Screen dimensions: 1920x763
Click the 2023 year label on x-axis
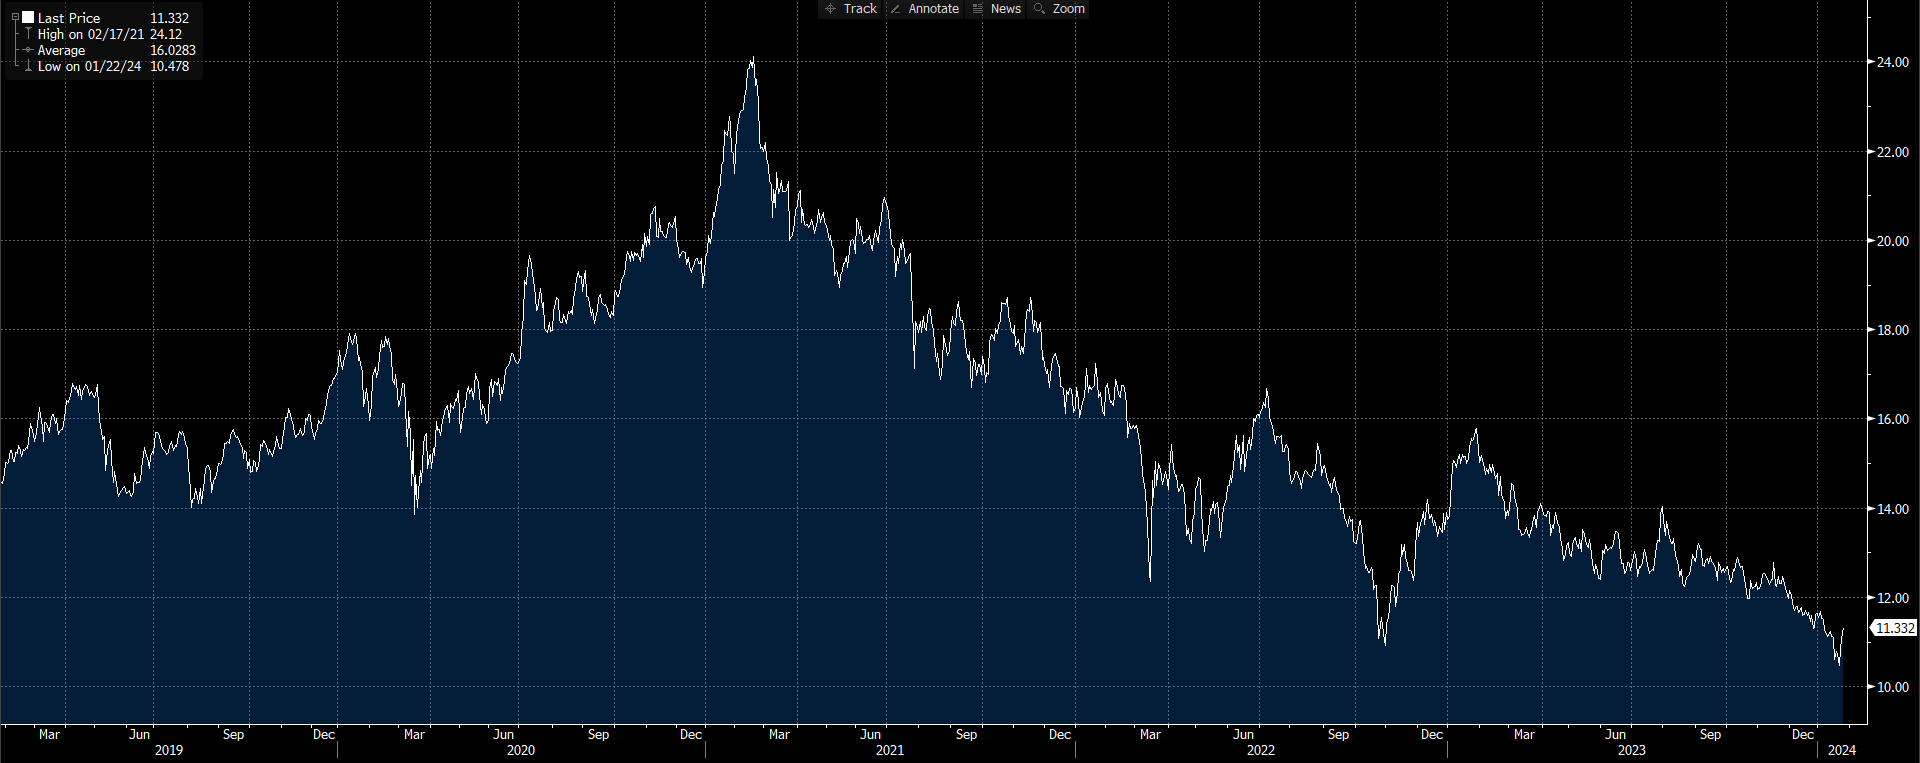tap(1632, 750)
